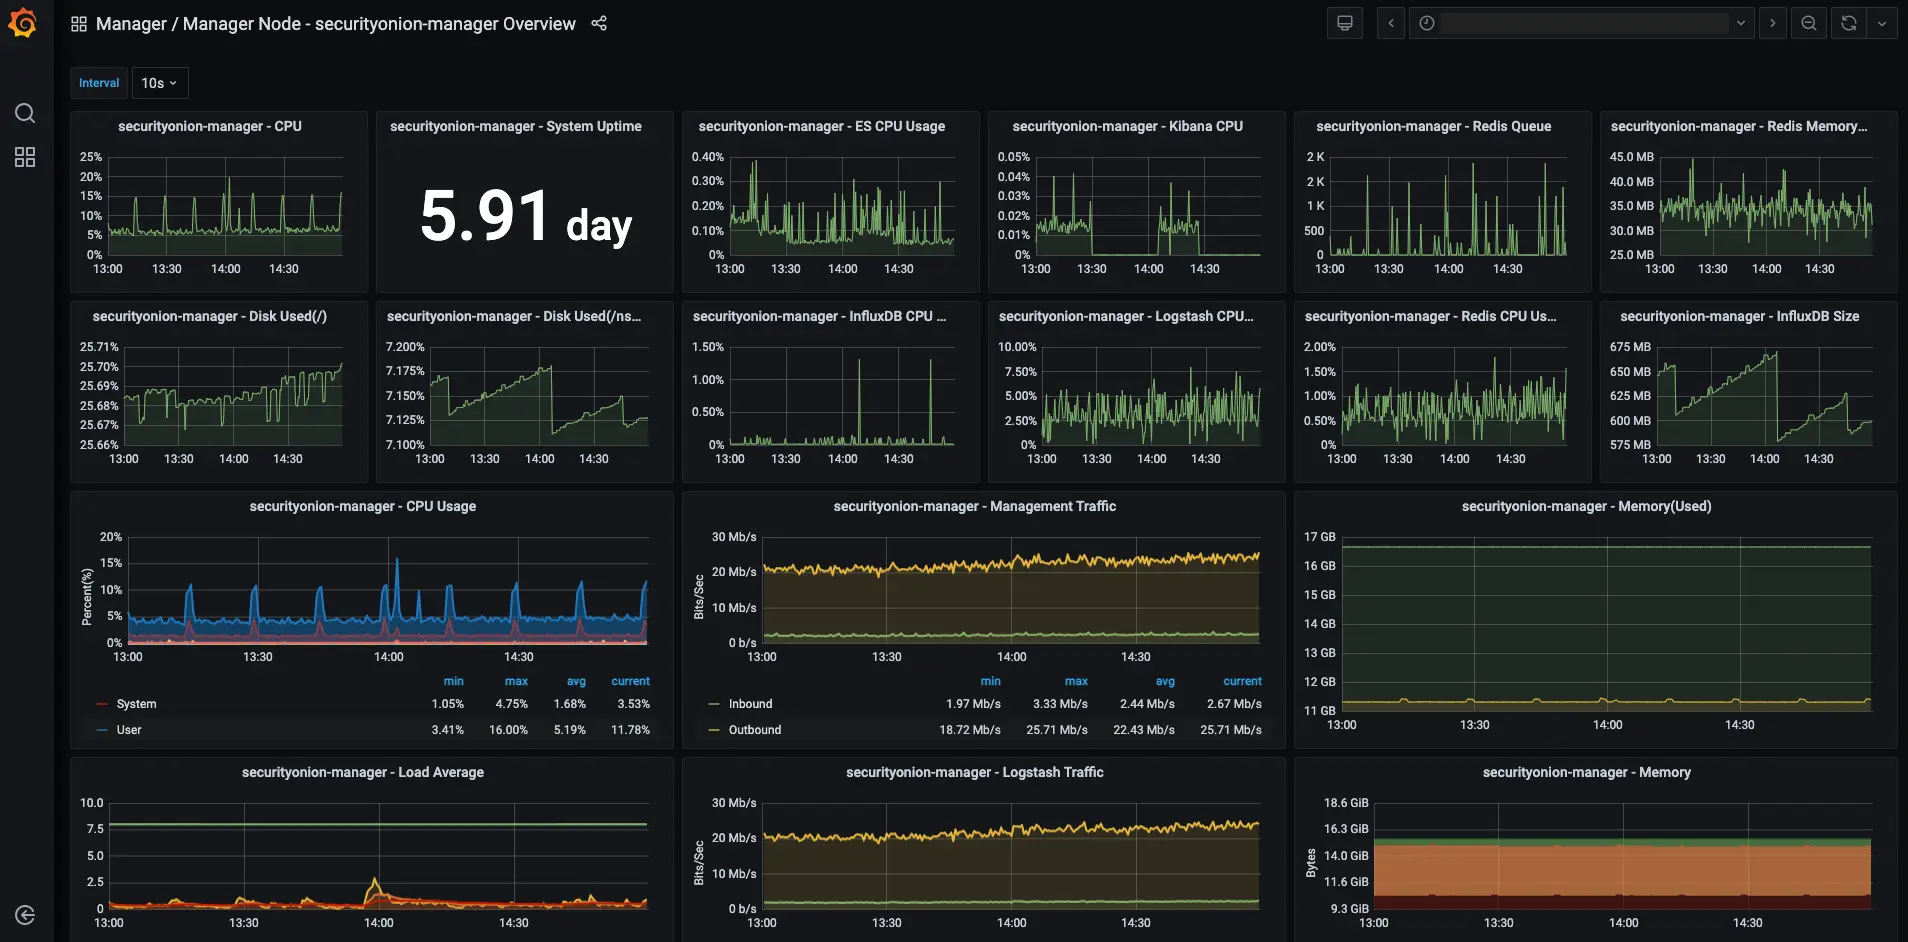Open securityonion-manager - CPU panel title menu
Image resolution: width=1908 pixels, height=942 pixels.
tap(210, 126)
